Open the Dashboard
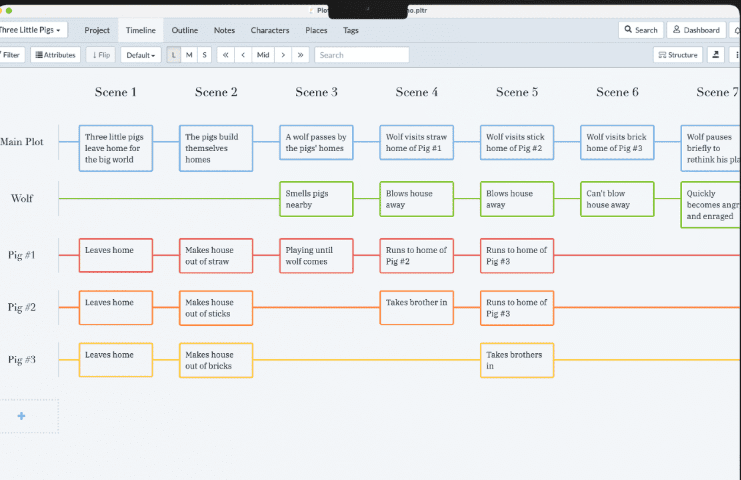Screen dimensions: 741x480 [x=696, y=30]
